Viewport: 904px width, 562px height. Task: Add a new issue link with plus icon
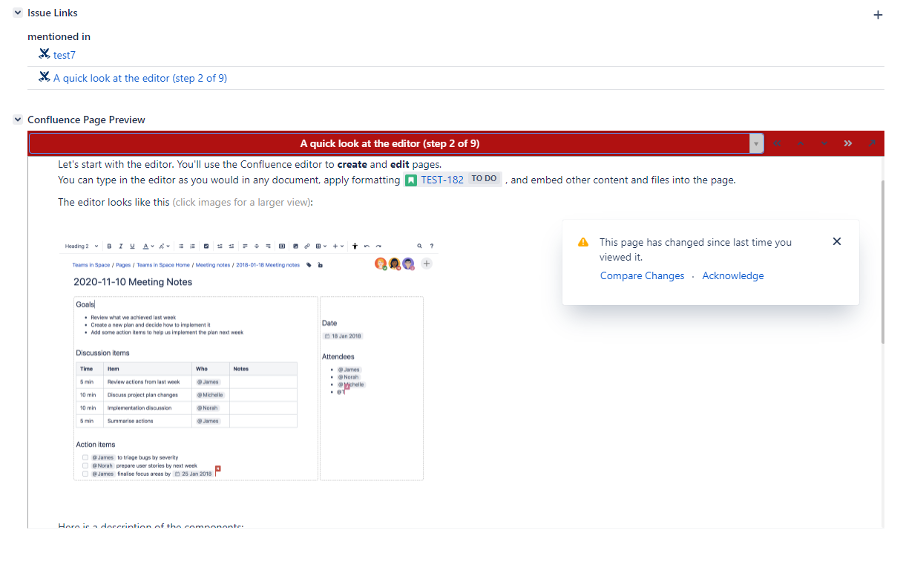point(878,15)
